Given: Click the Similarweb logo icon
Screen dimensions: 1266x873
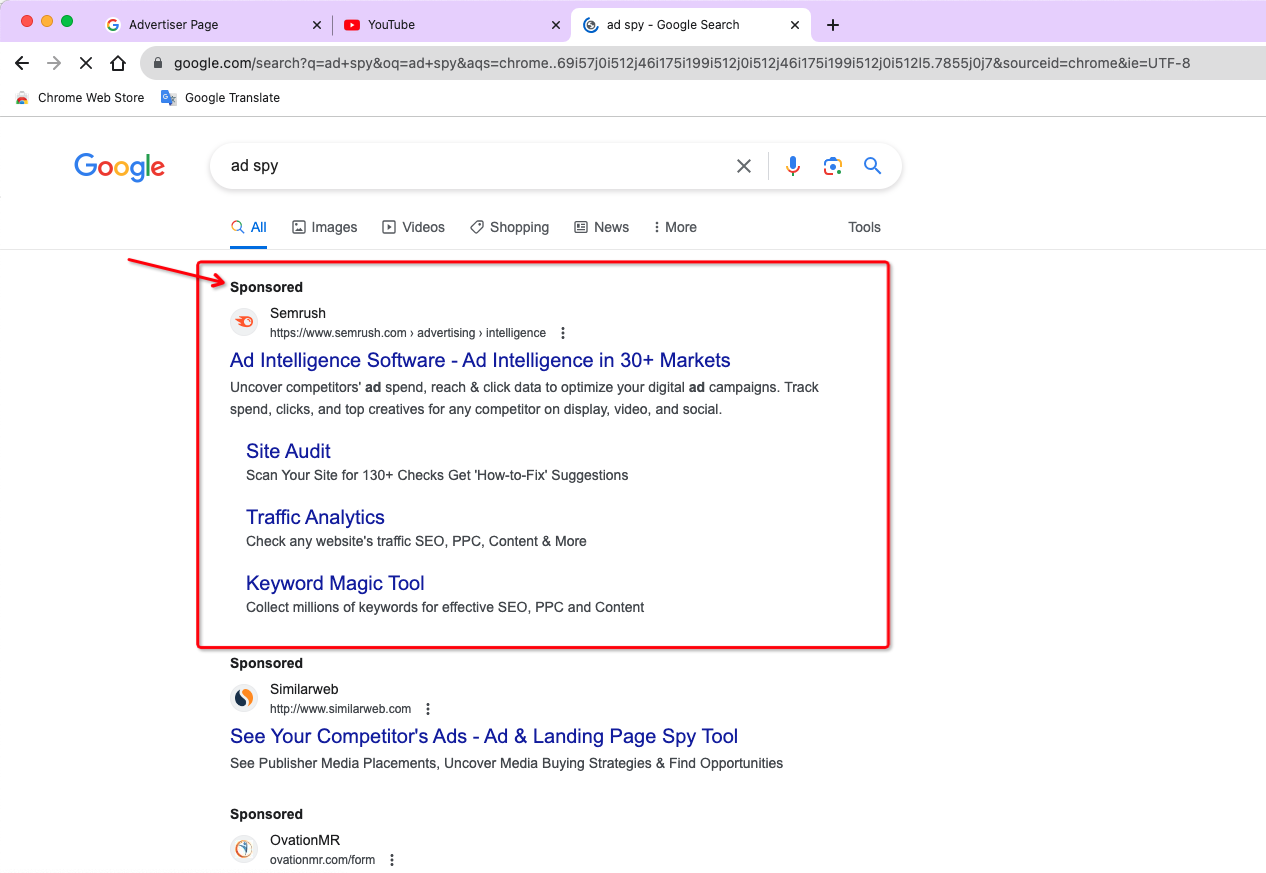Looking at the screenshot, I should (x=244, y=697).
